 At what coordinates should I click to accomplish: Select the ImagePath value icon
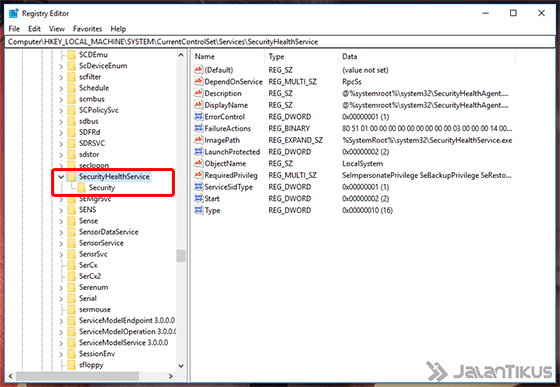coord(198,140)
